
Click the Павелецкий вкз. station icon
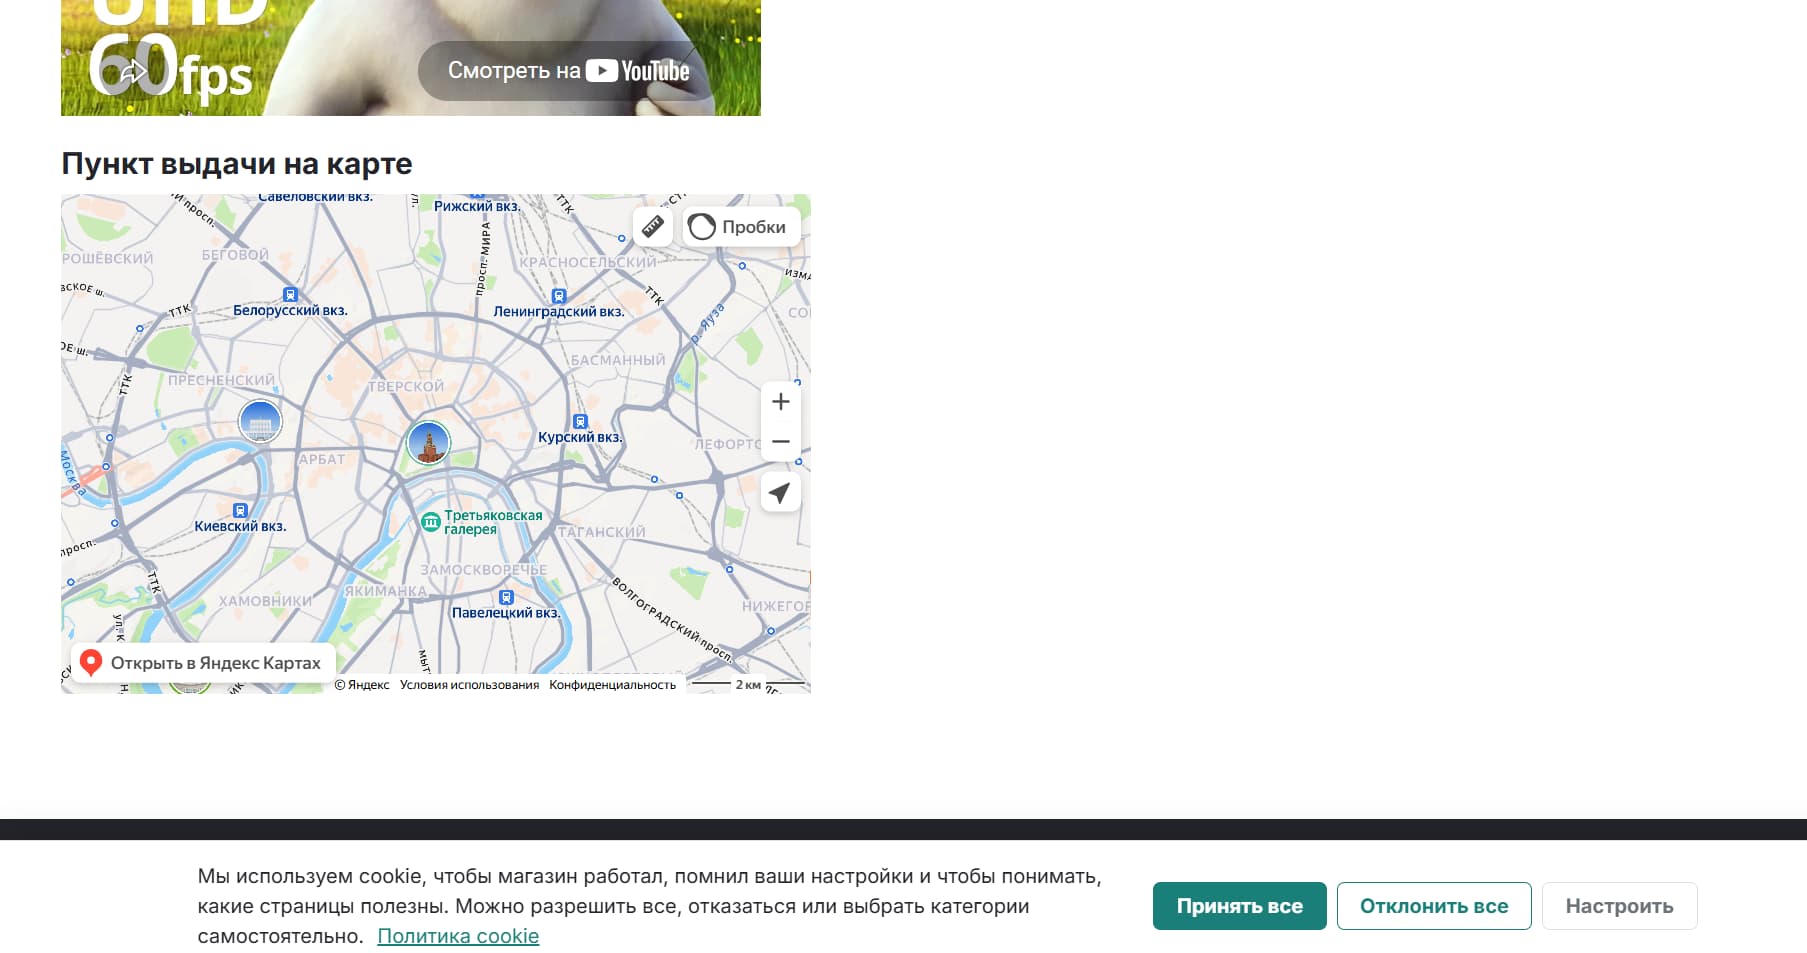(506, 597)
